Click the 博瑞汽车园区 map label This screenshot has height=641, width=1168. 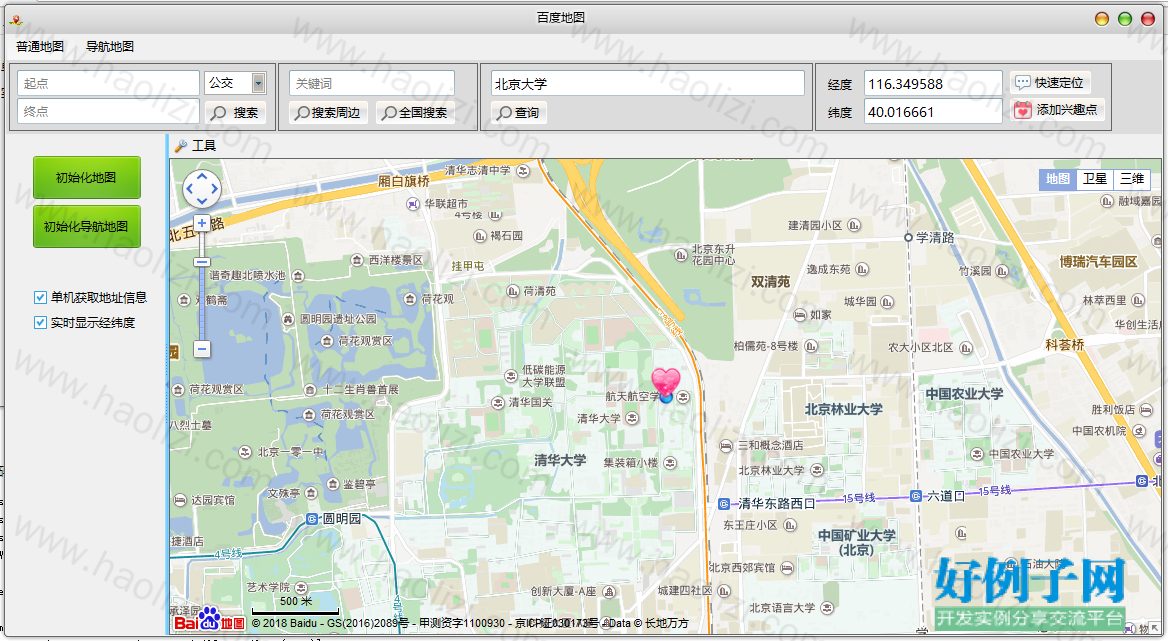tap(1099, 261)
